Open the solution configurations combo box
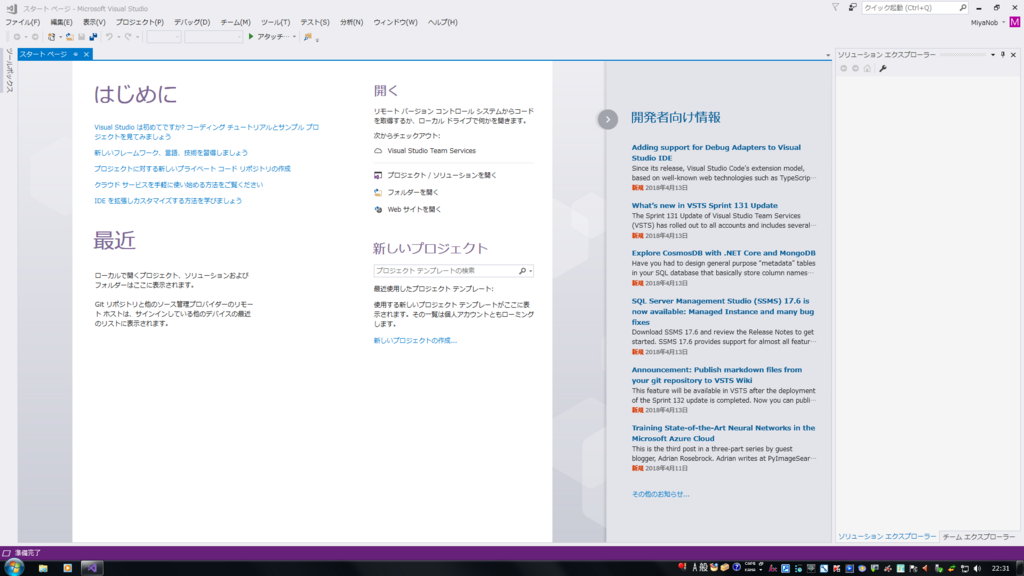This screenshot has height=576, width=1024. (x=163, y=37)
